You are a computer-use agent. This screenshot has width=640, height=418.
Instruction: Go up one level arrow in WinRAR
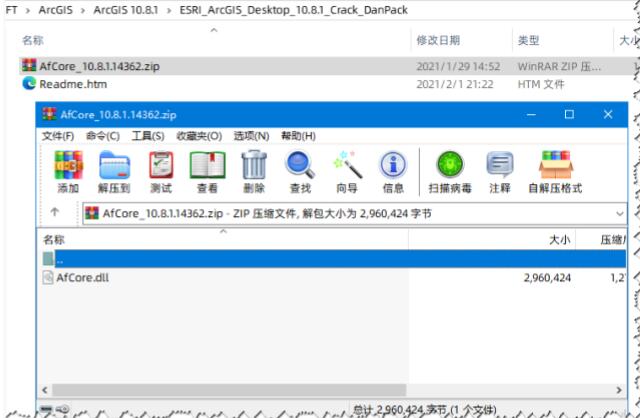[x=55, y=212]
